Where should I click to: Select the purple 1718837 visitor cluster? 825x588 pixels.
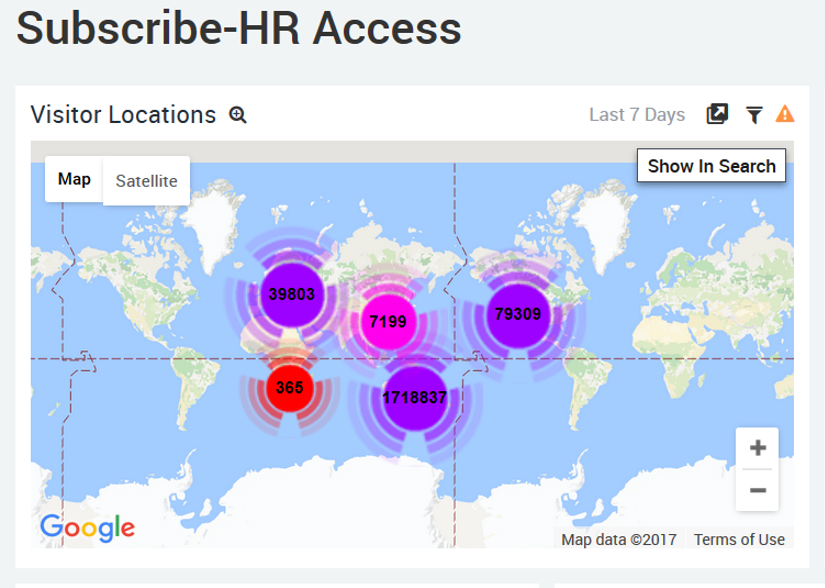(x=414, y=398)
